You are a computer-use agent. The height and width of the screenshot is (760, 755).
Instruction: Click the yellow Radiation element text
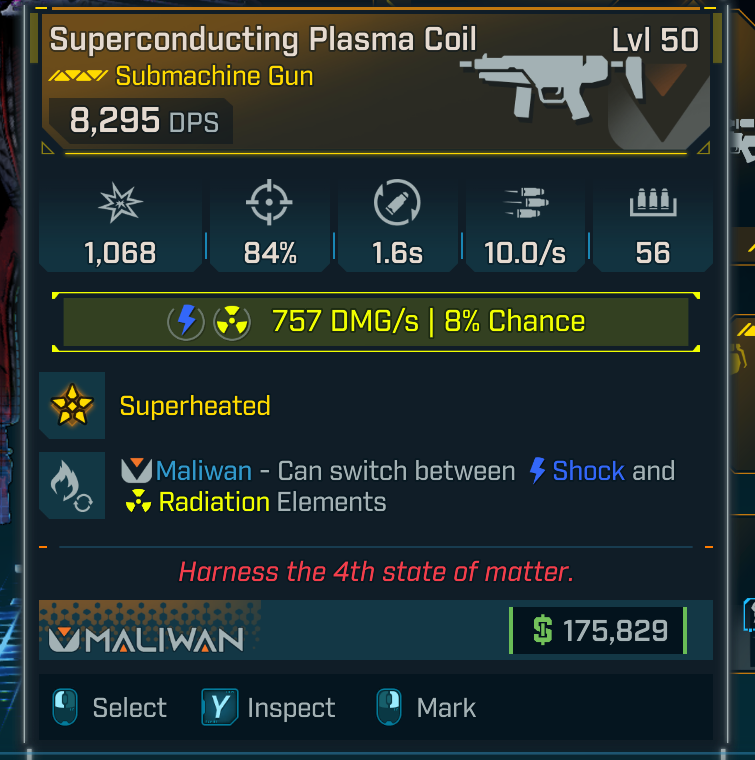[x=214, y=501]
